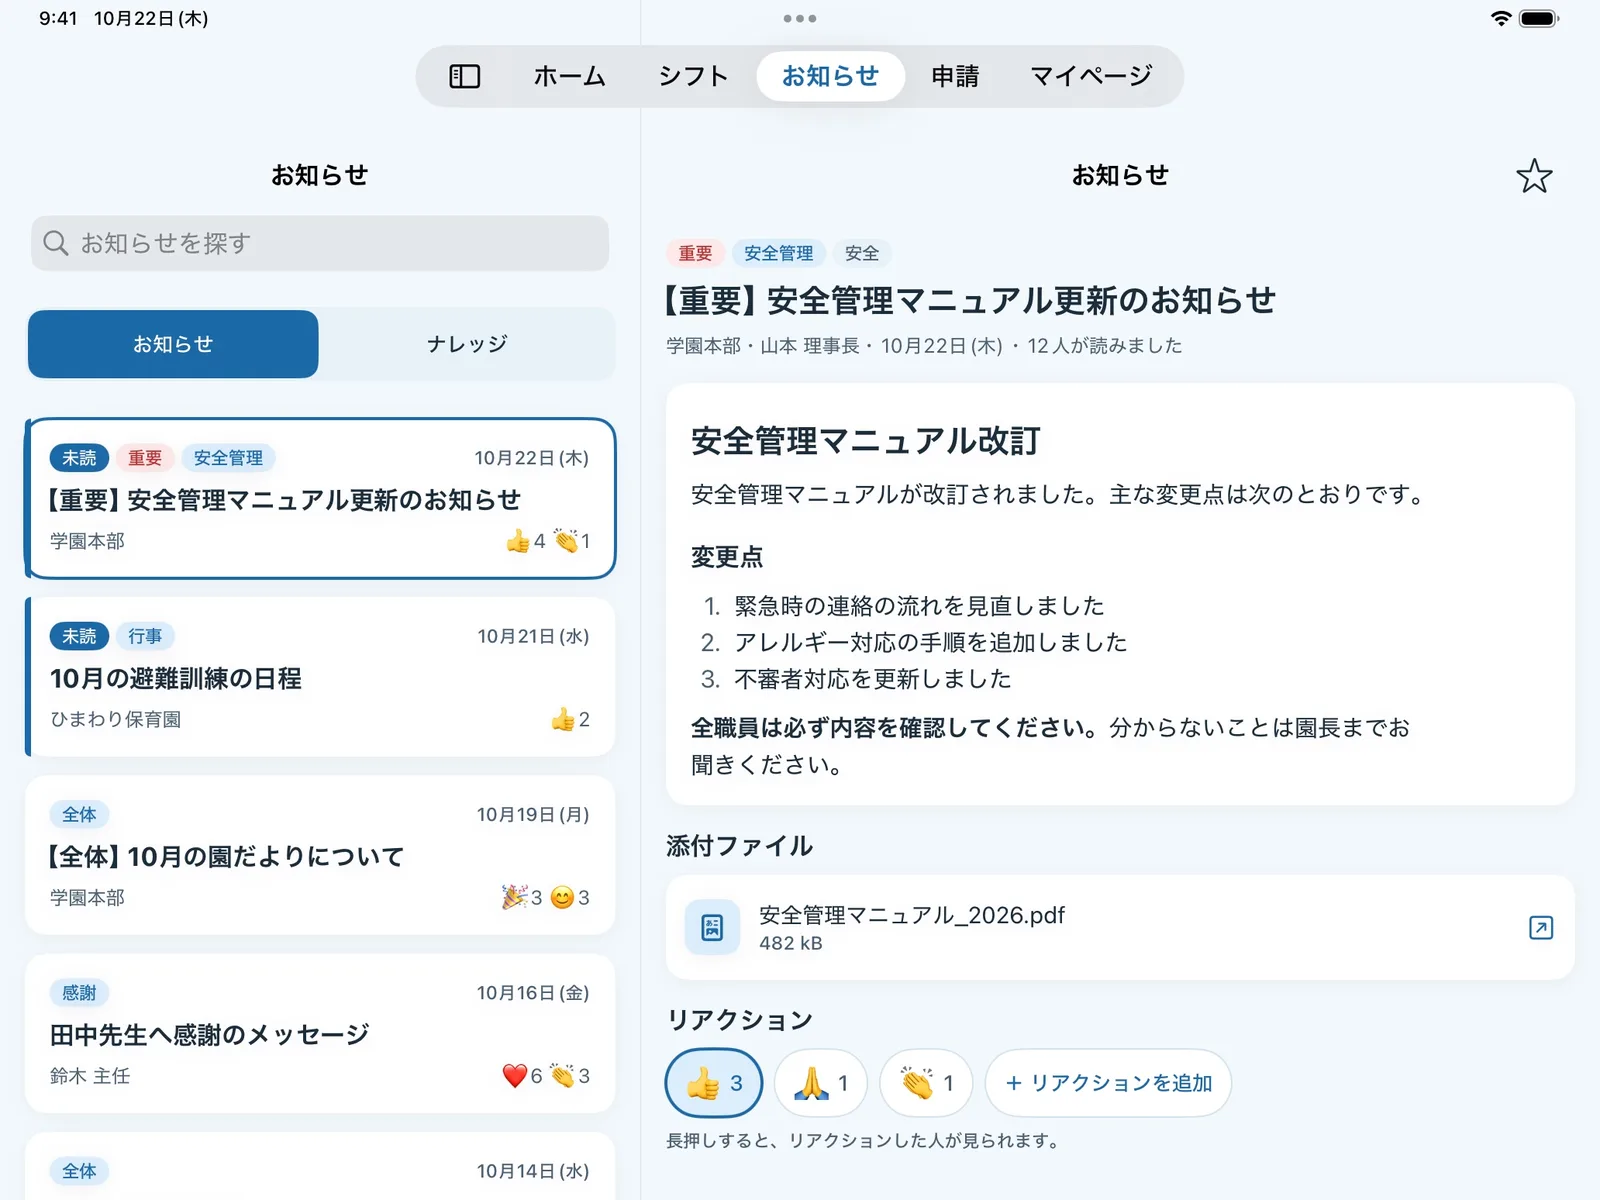This screenshot has height=1200, width=1600.
Task: Click the 感謝 tag on 田中先生 card
Action: pos(79,993)
